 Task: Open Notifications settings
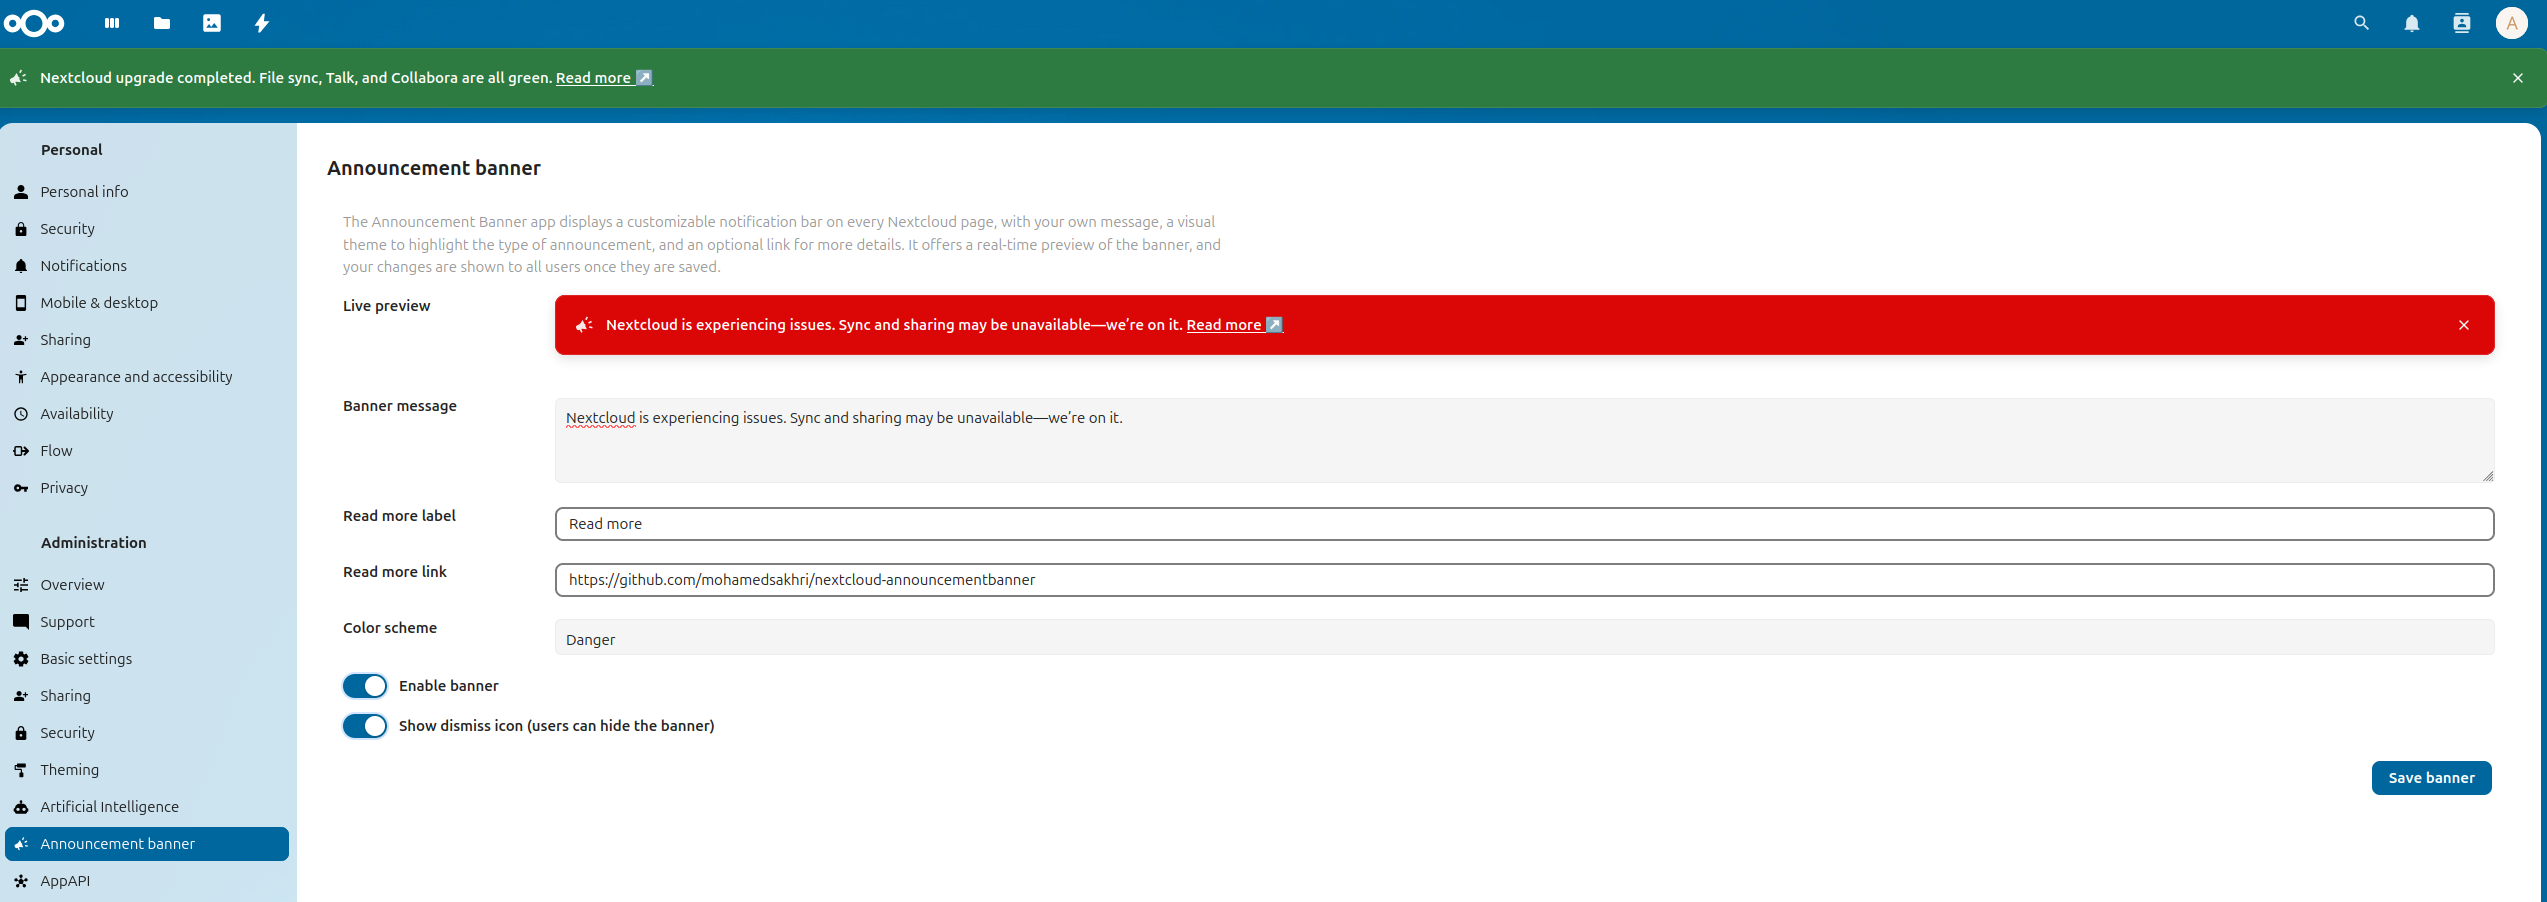coord(147,266)
